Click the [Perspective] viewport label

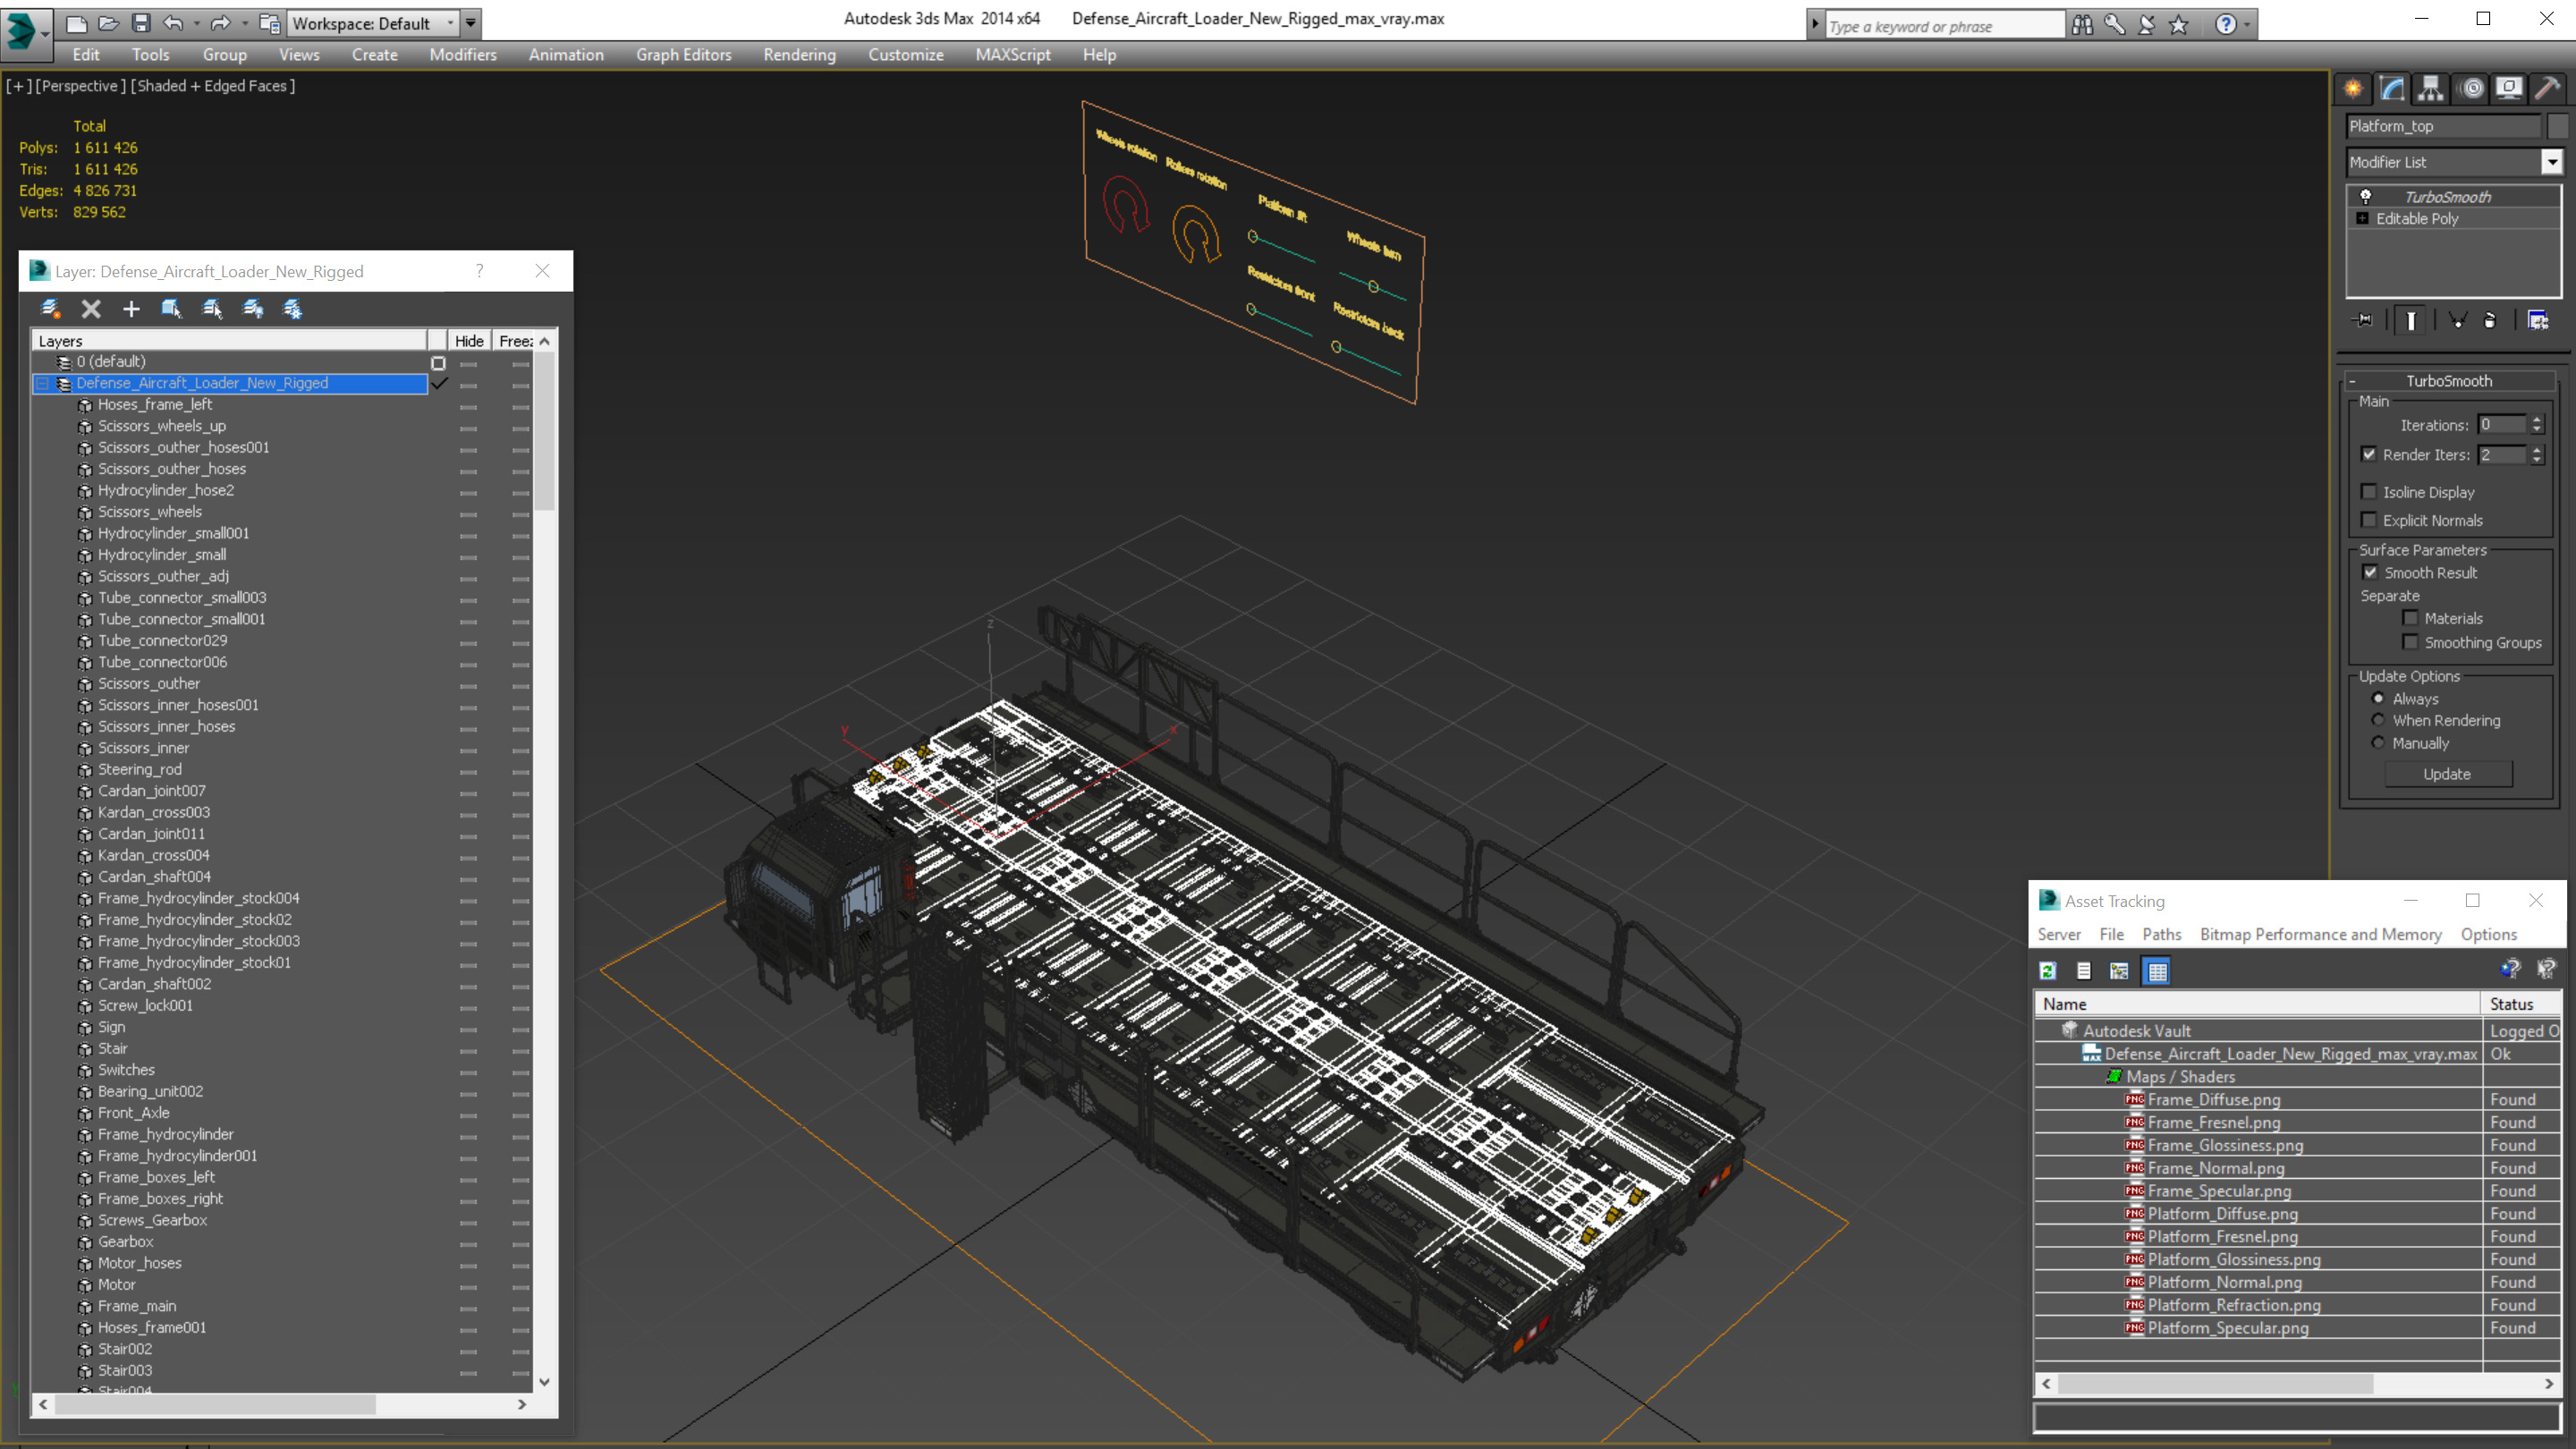pos(82,86)
